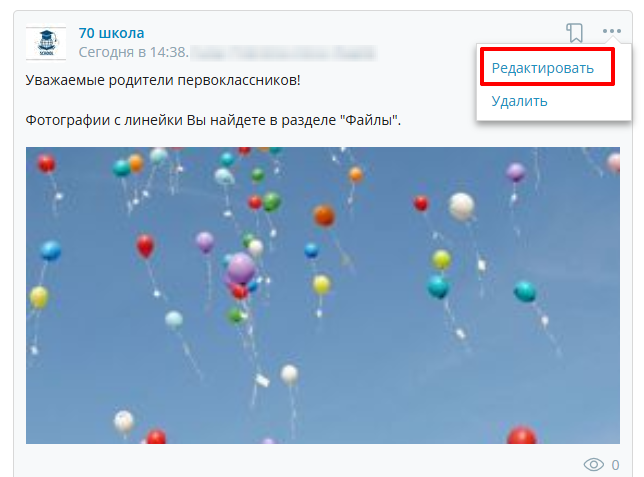Click the 70 школа school avatar logo
The height and width of the screenshot is (477, 644).
pos(46,44)
